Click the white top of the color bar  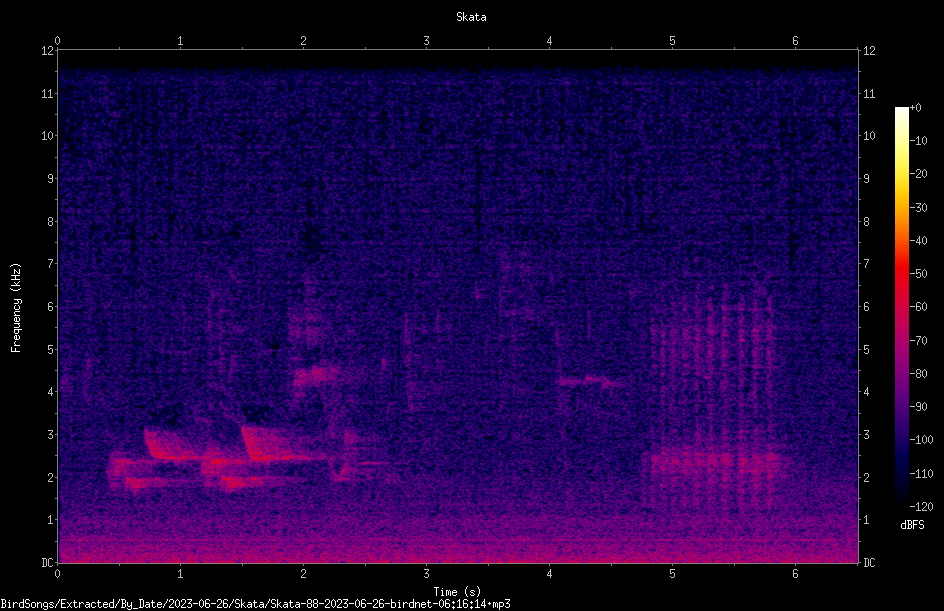(901, 112)
